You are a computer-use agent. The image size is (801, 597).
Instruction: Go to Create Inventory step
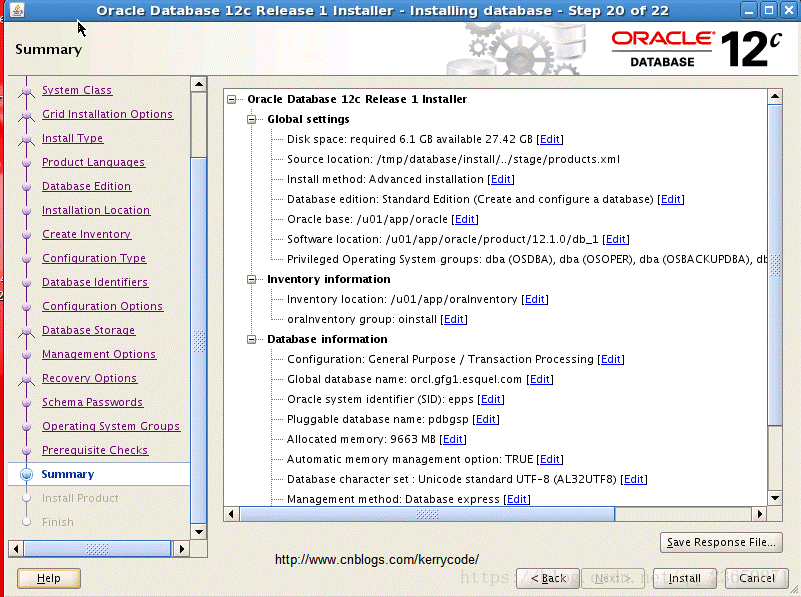(x=86, y=234)
